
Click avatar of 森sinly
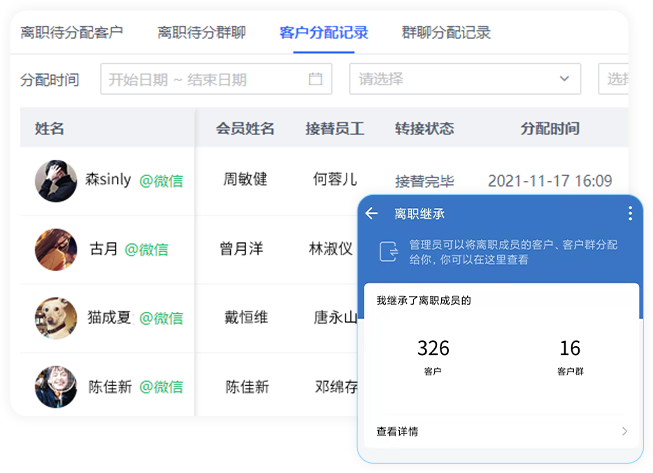(56, 181)
